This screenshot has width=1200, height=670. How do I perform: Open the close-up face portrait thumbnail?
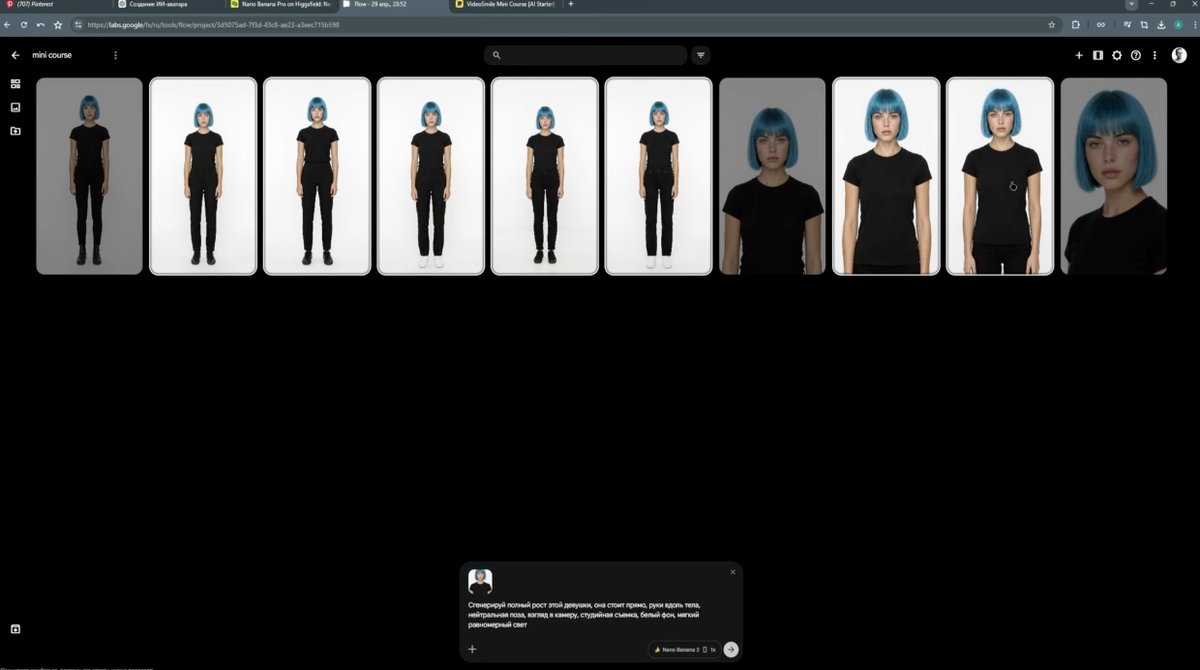click(1113, 176)
